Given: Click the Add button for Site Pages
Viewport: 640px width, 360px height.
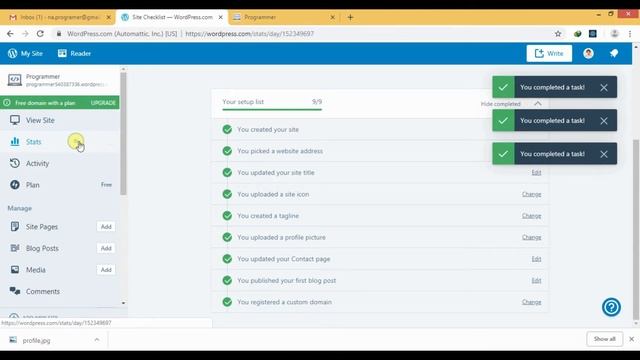Looking at the screenshot, I should point(106,227).
